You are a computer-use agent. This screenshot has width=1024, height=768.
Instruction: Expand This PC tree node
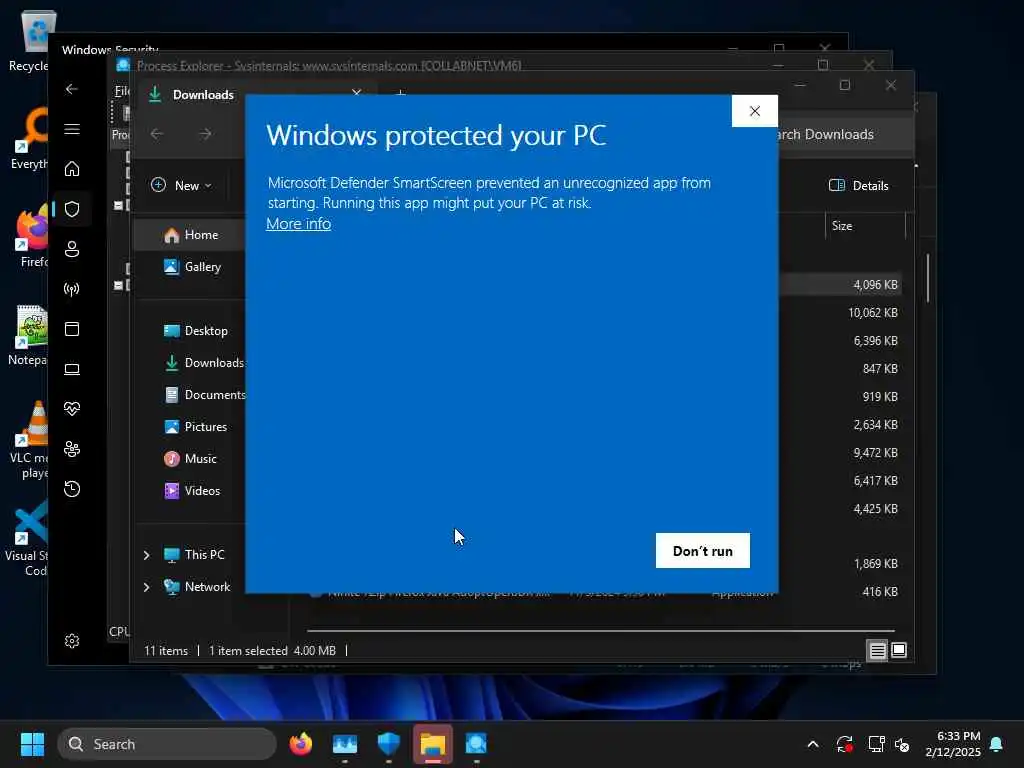(146, 554)
